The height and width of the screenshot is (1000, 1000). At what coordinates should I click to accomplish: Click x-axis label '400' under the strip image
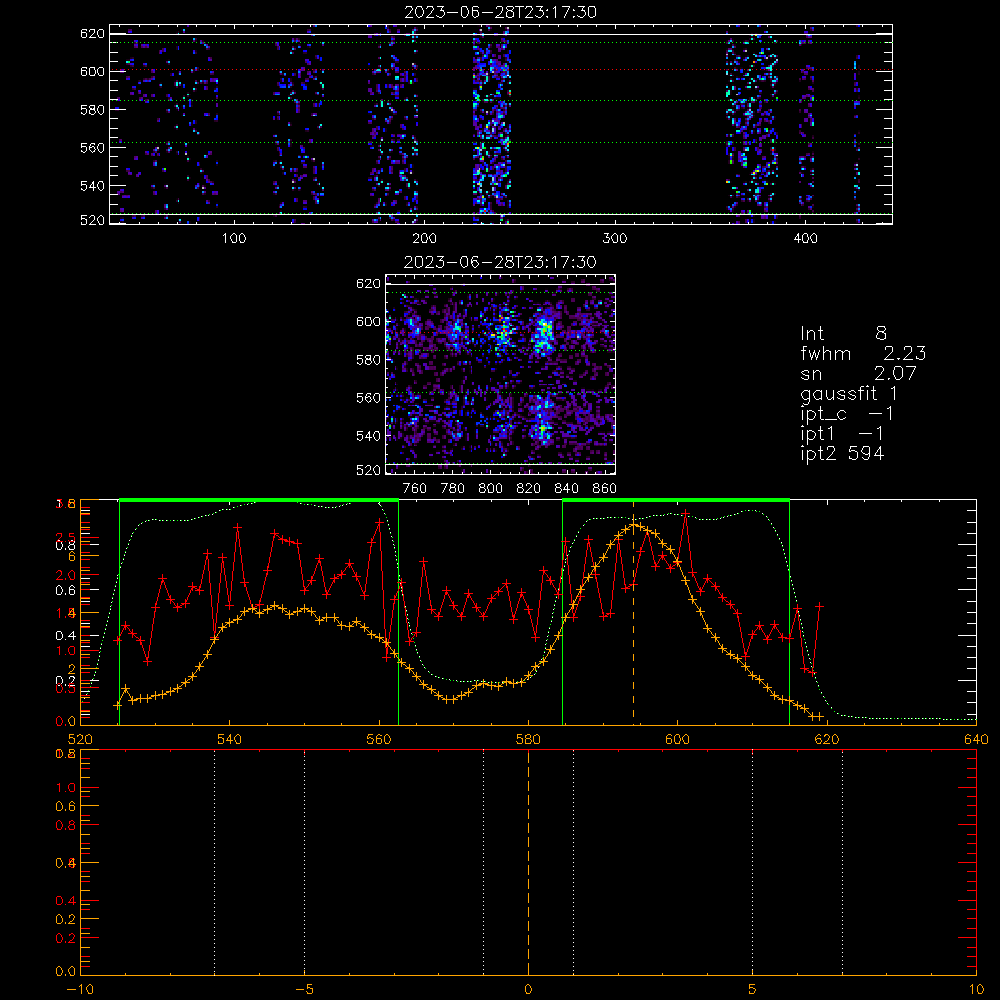(805, 239)
